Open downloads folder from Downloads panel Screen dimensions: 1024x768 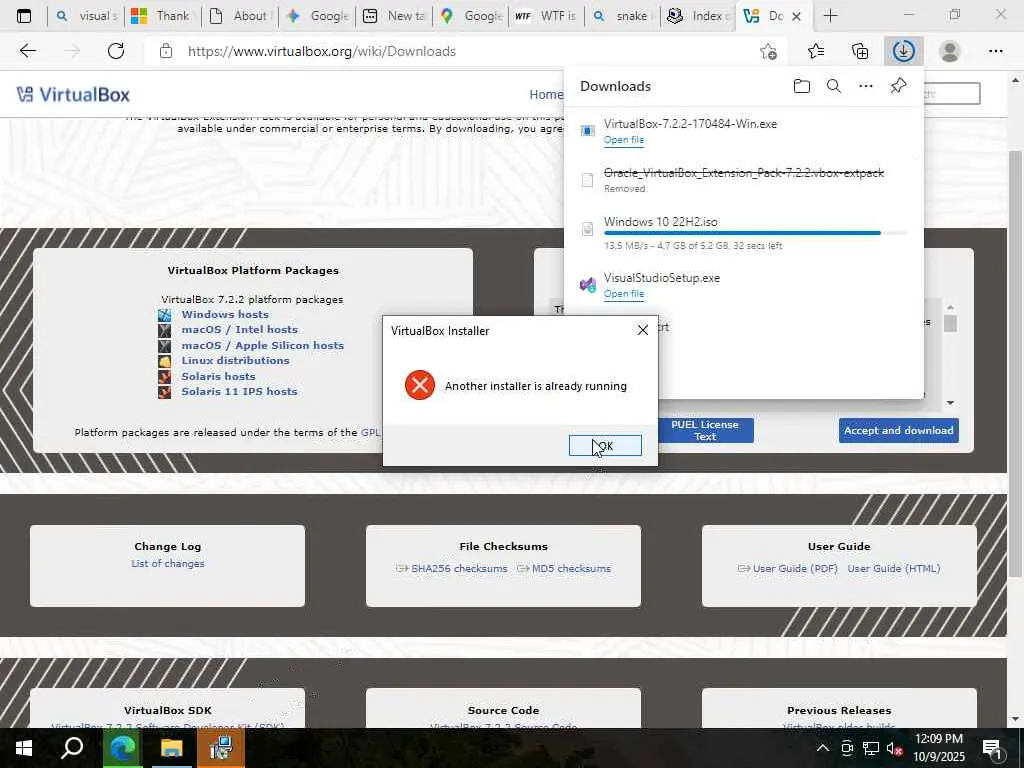pyautogui.click(x=802, y=86)
